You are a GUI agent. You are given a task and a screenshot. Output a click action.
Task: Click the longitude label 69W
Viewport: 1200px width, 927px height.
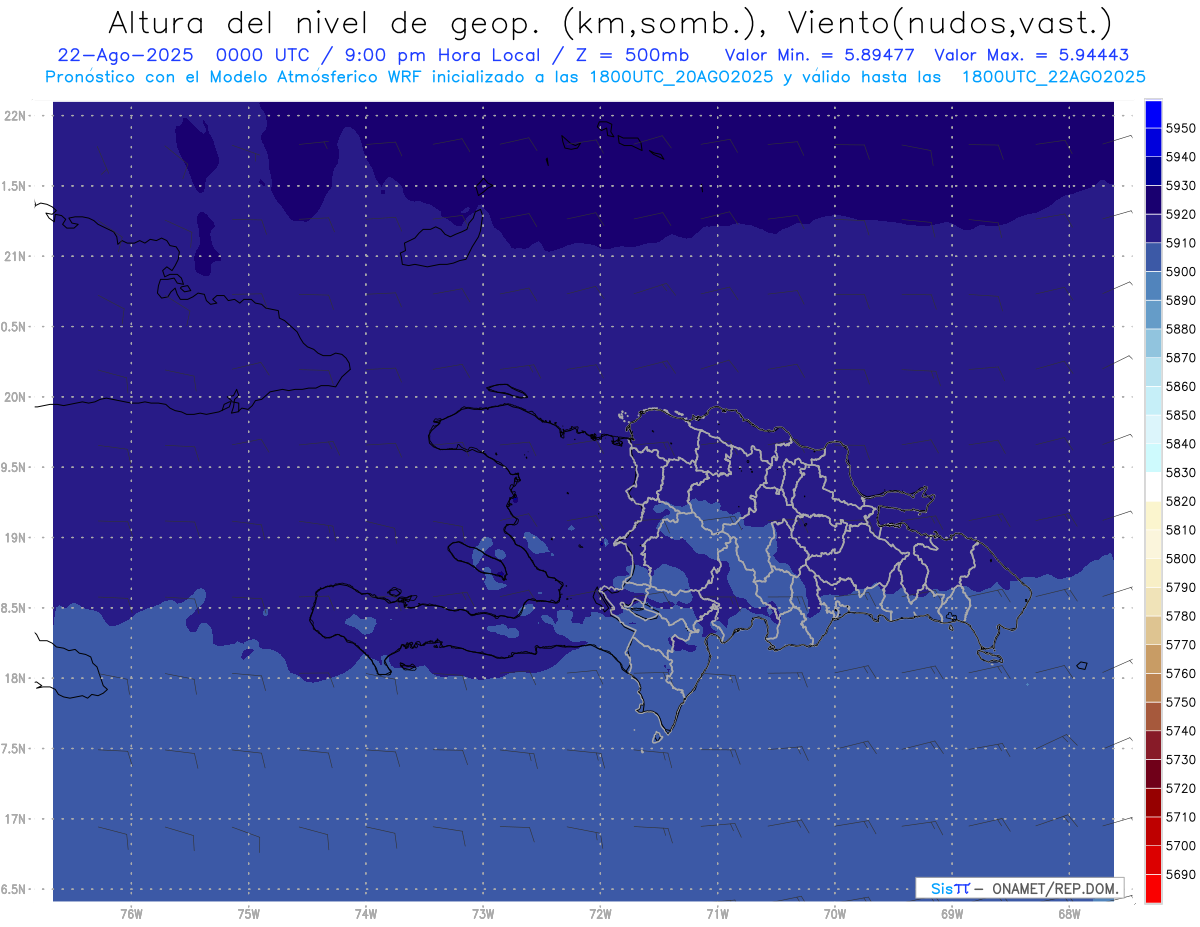[951, 914]
